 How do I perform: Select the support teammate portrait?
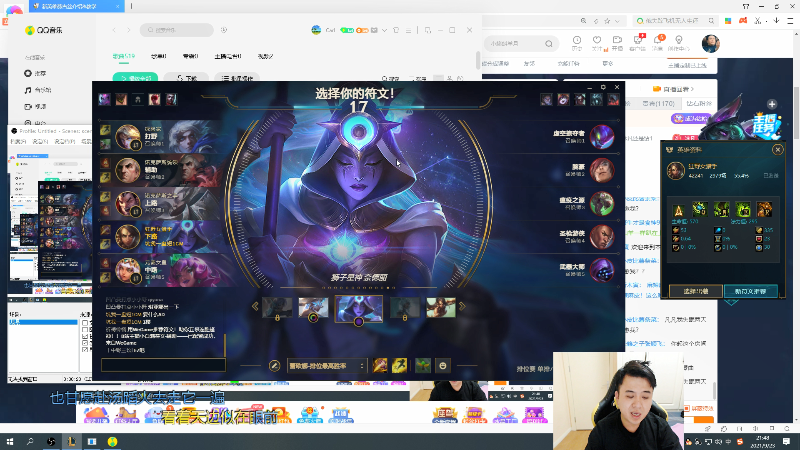(x=128, y=170)
